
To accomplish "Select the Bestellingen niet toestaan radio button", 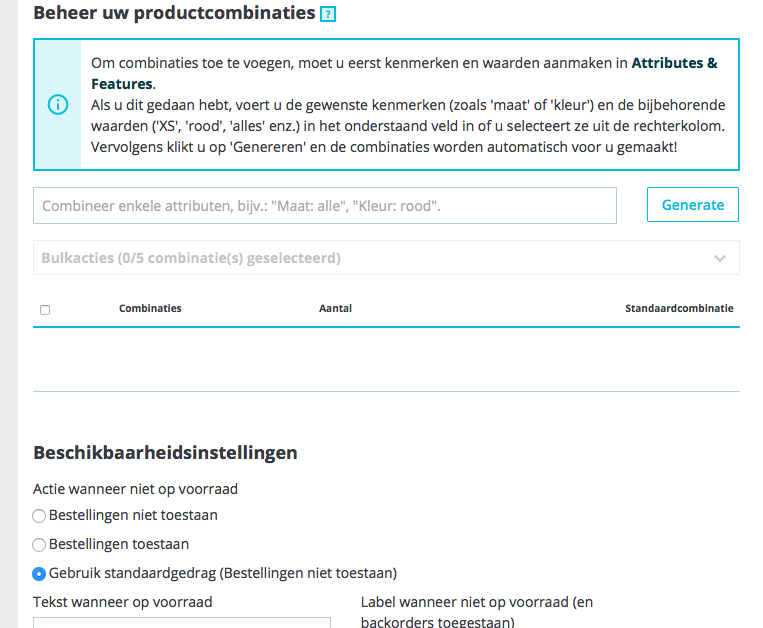I will [39, 516].
